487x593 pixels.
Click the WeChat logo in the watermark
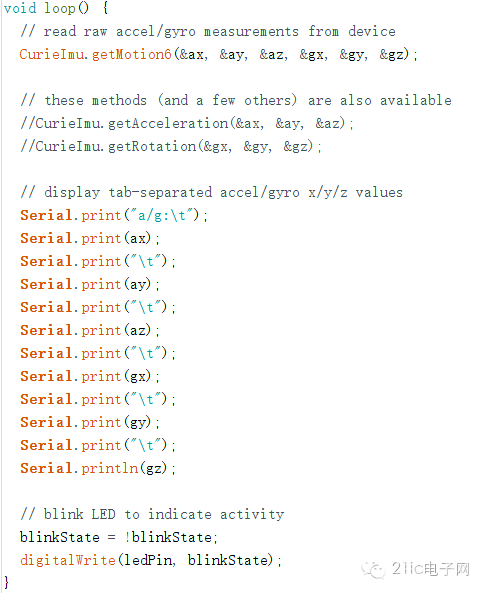373,569
